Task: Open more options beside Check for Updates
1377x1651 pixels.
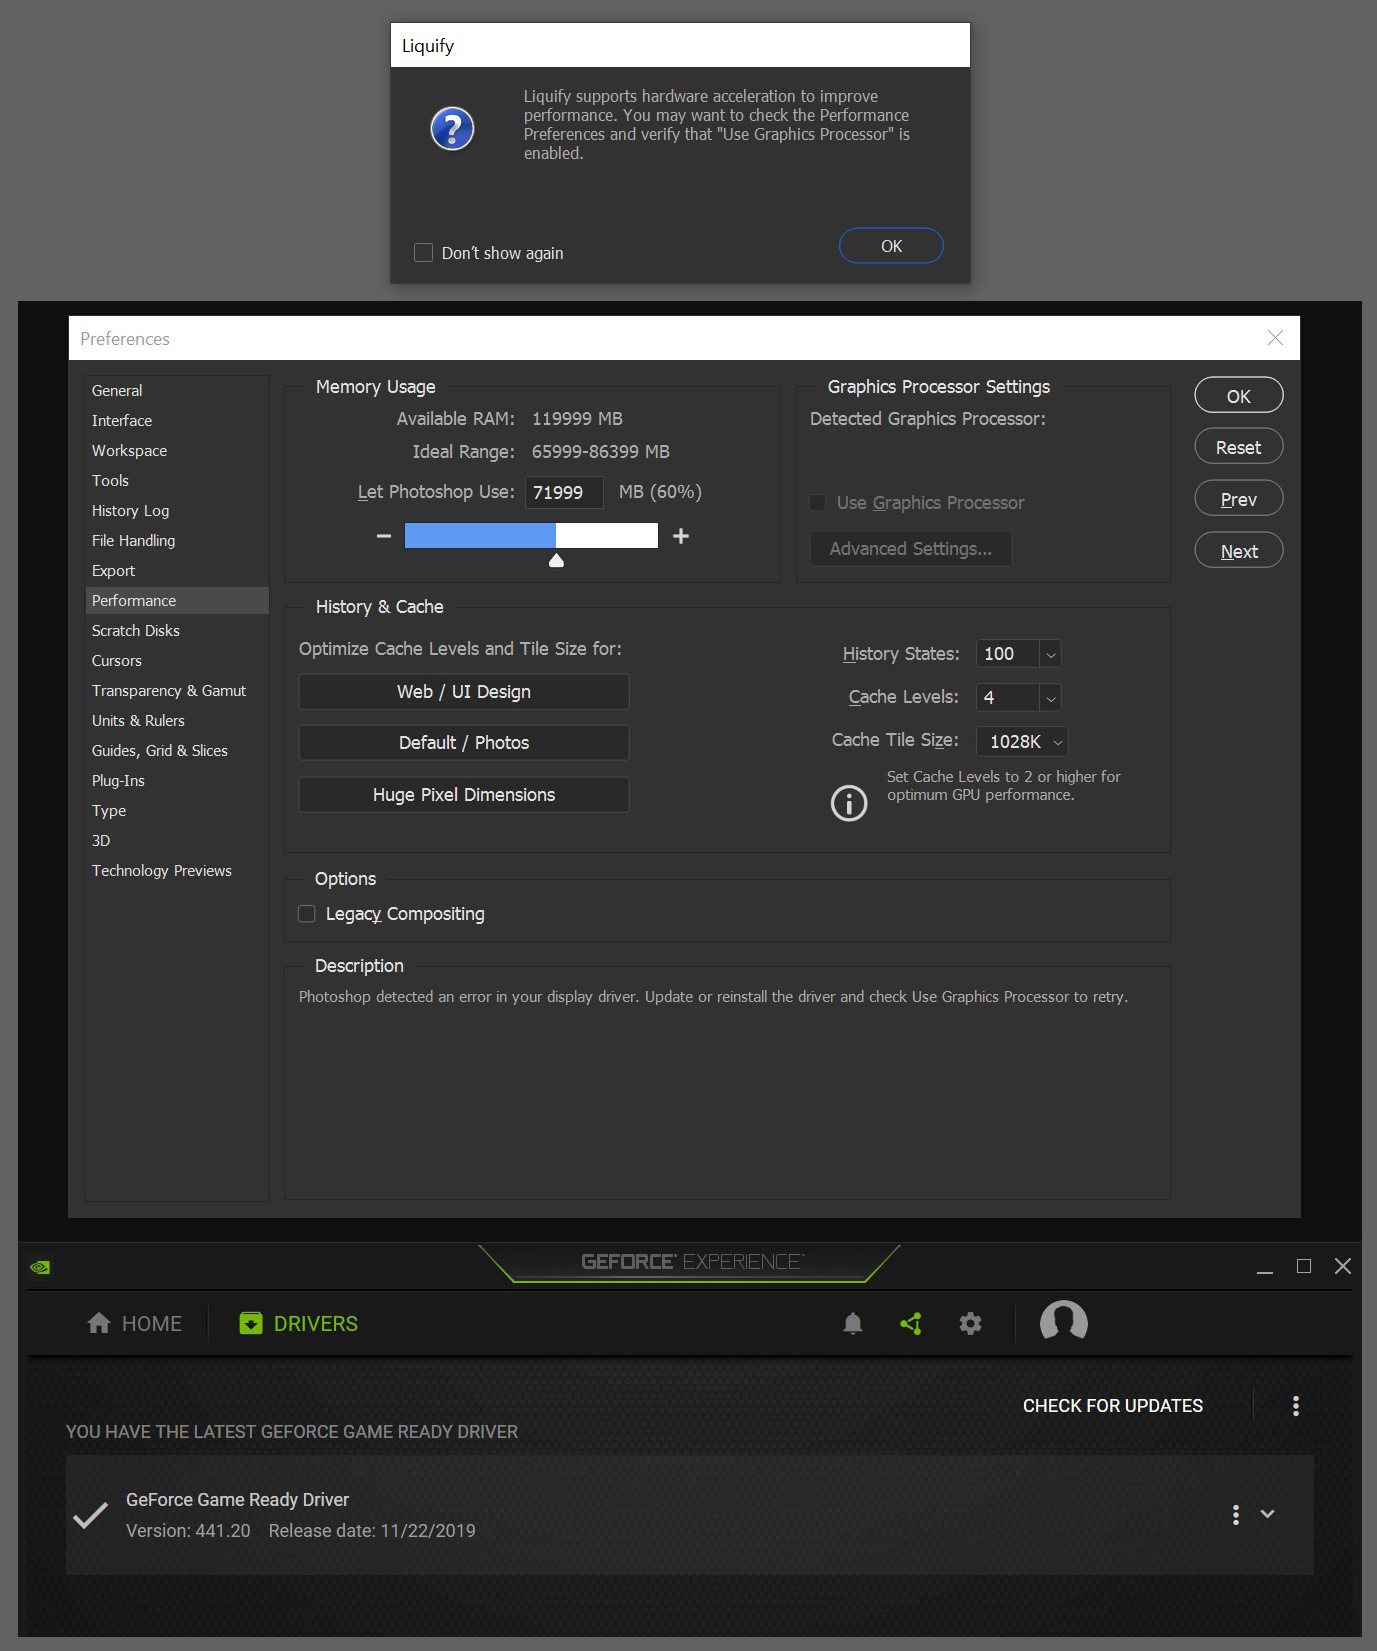Action: [1296, 1406]
